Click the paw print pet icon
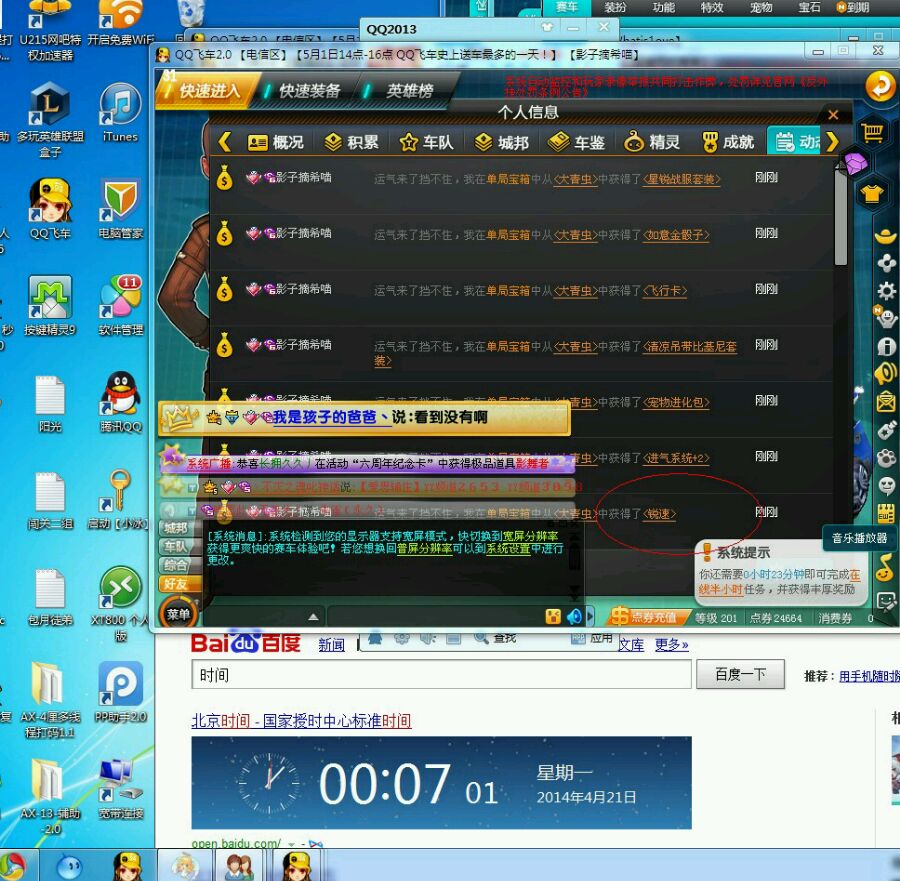 point(886,458)
